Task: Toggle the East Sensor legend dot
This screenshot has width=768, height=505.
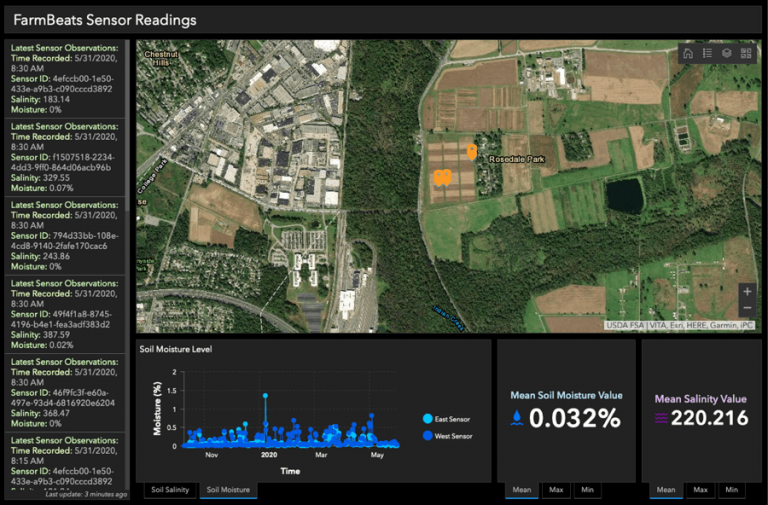Action: point(428,419)
